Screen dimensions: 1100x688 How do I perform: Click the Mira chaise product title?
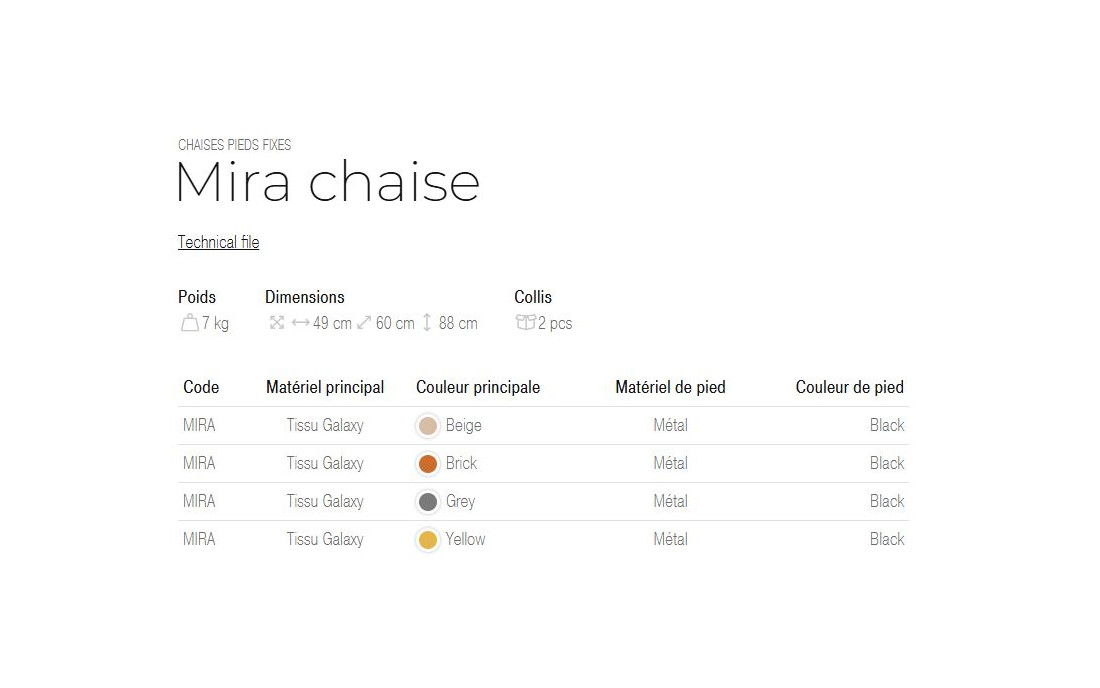tap(328, 183)
